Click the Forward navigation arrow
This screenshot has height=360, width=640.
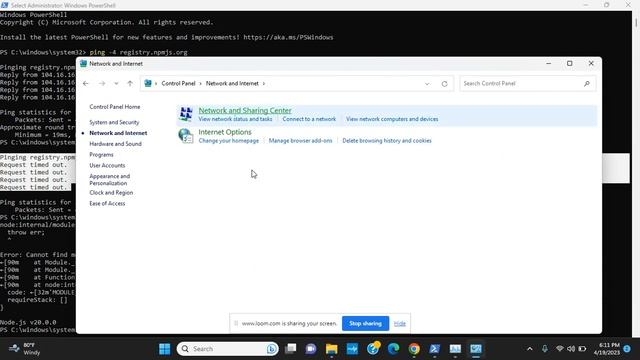[102, 83]
